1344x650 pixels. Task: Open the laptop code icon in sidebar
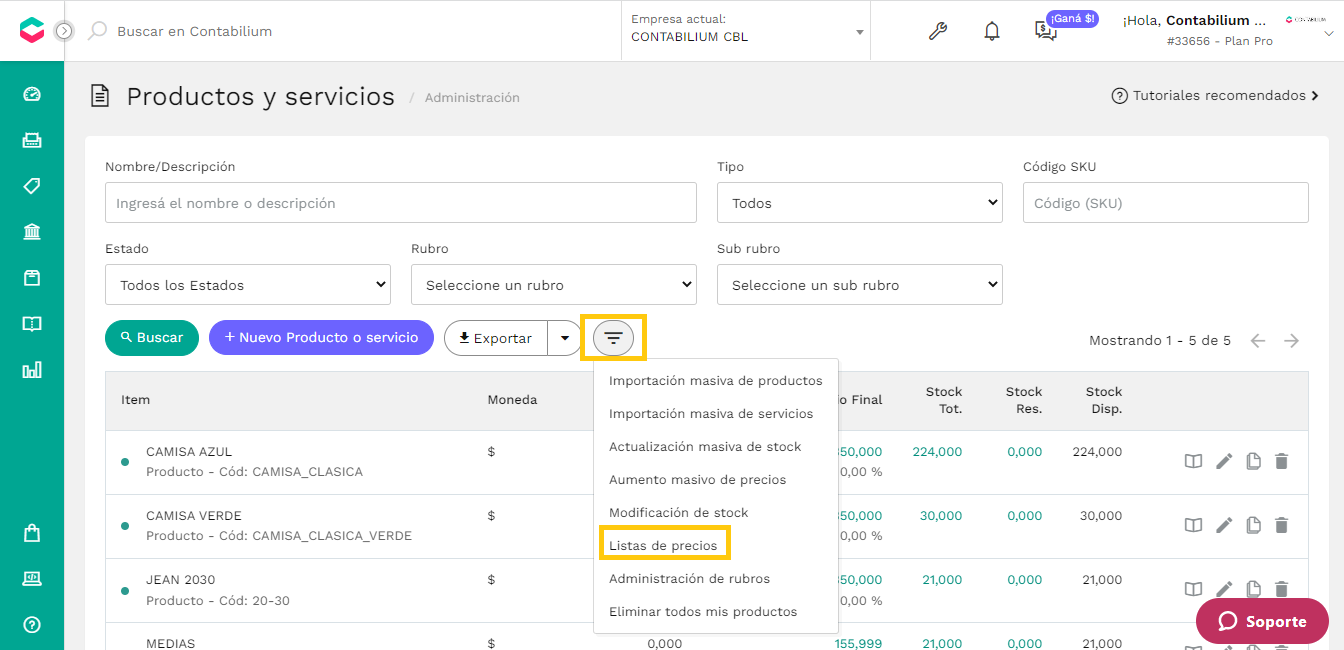[32, 579]
